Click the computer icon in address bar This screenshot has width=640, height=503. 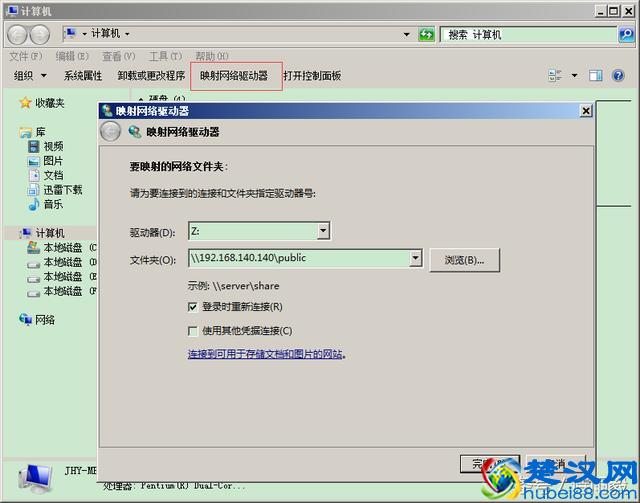pos(71,33)
